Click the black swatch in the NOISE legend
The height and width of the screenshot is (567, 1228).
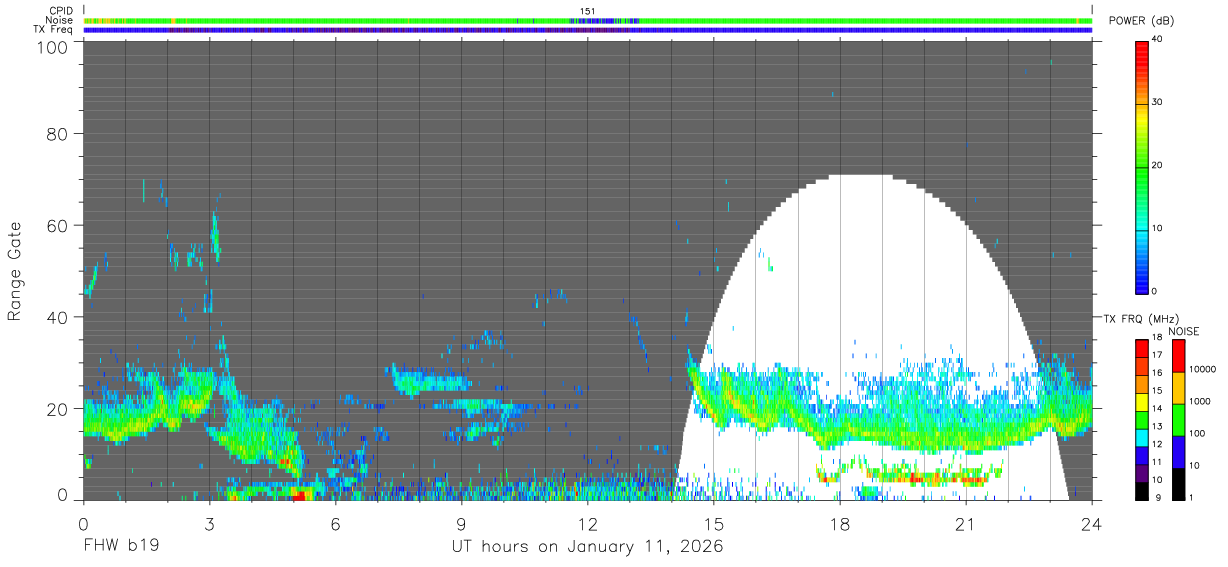point(1178,482)
